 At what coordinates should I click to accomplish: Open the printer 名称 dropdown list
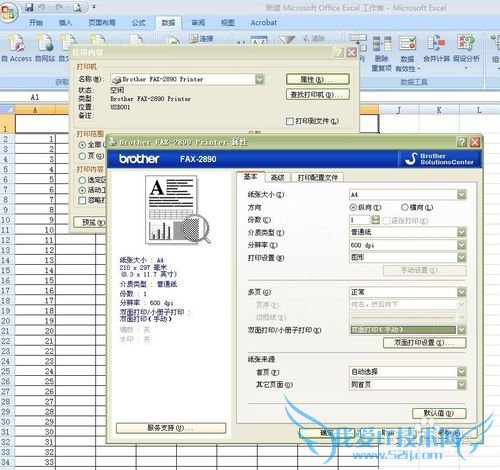point(259,79)
